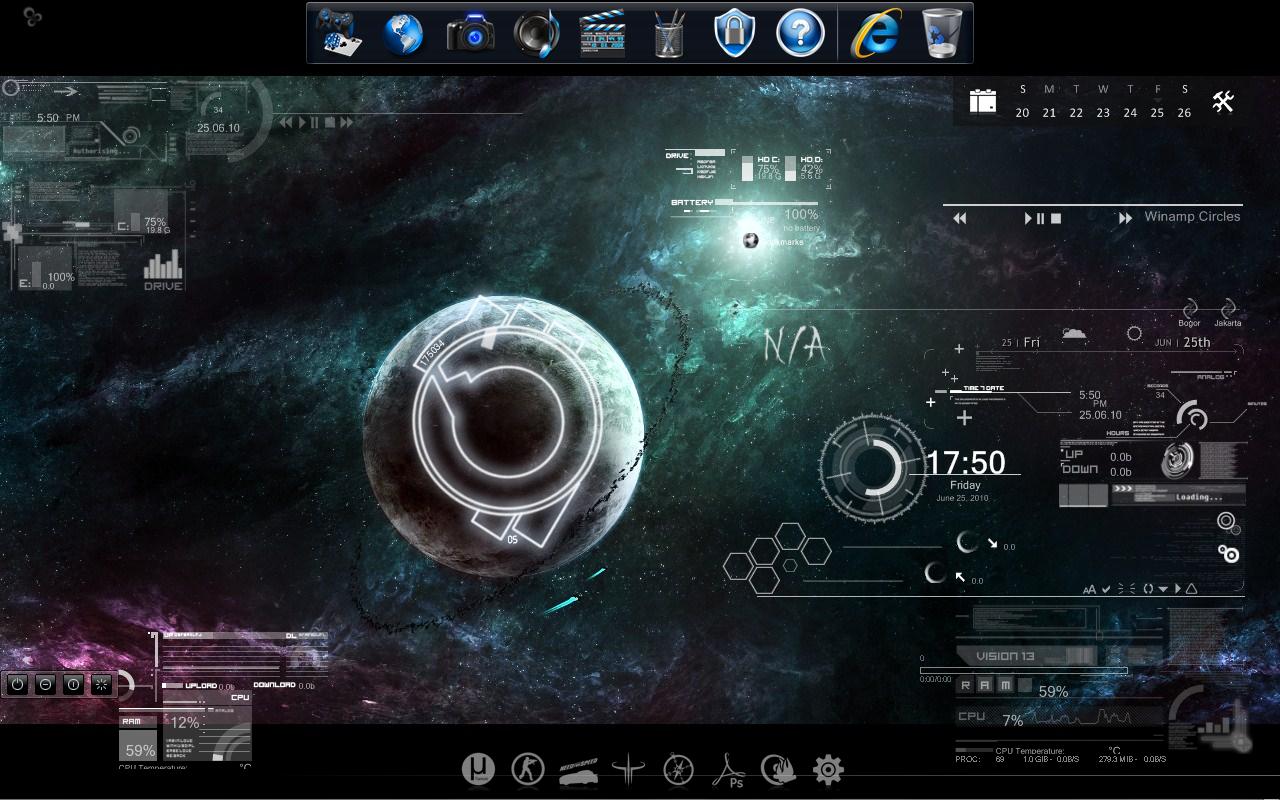Image resolution: width=1280 pixels, height=800 pixels.
Task: Start µTorrent from the bottom dock
Action: [x=479, y=769]
